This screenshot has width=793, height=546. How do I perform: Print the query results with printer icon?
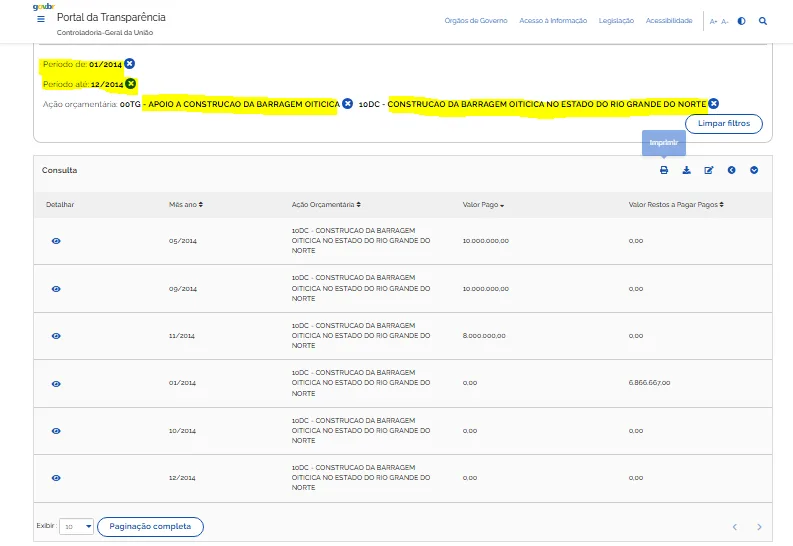[664, 170]
